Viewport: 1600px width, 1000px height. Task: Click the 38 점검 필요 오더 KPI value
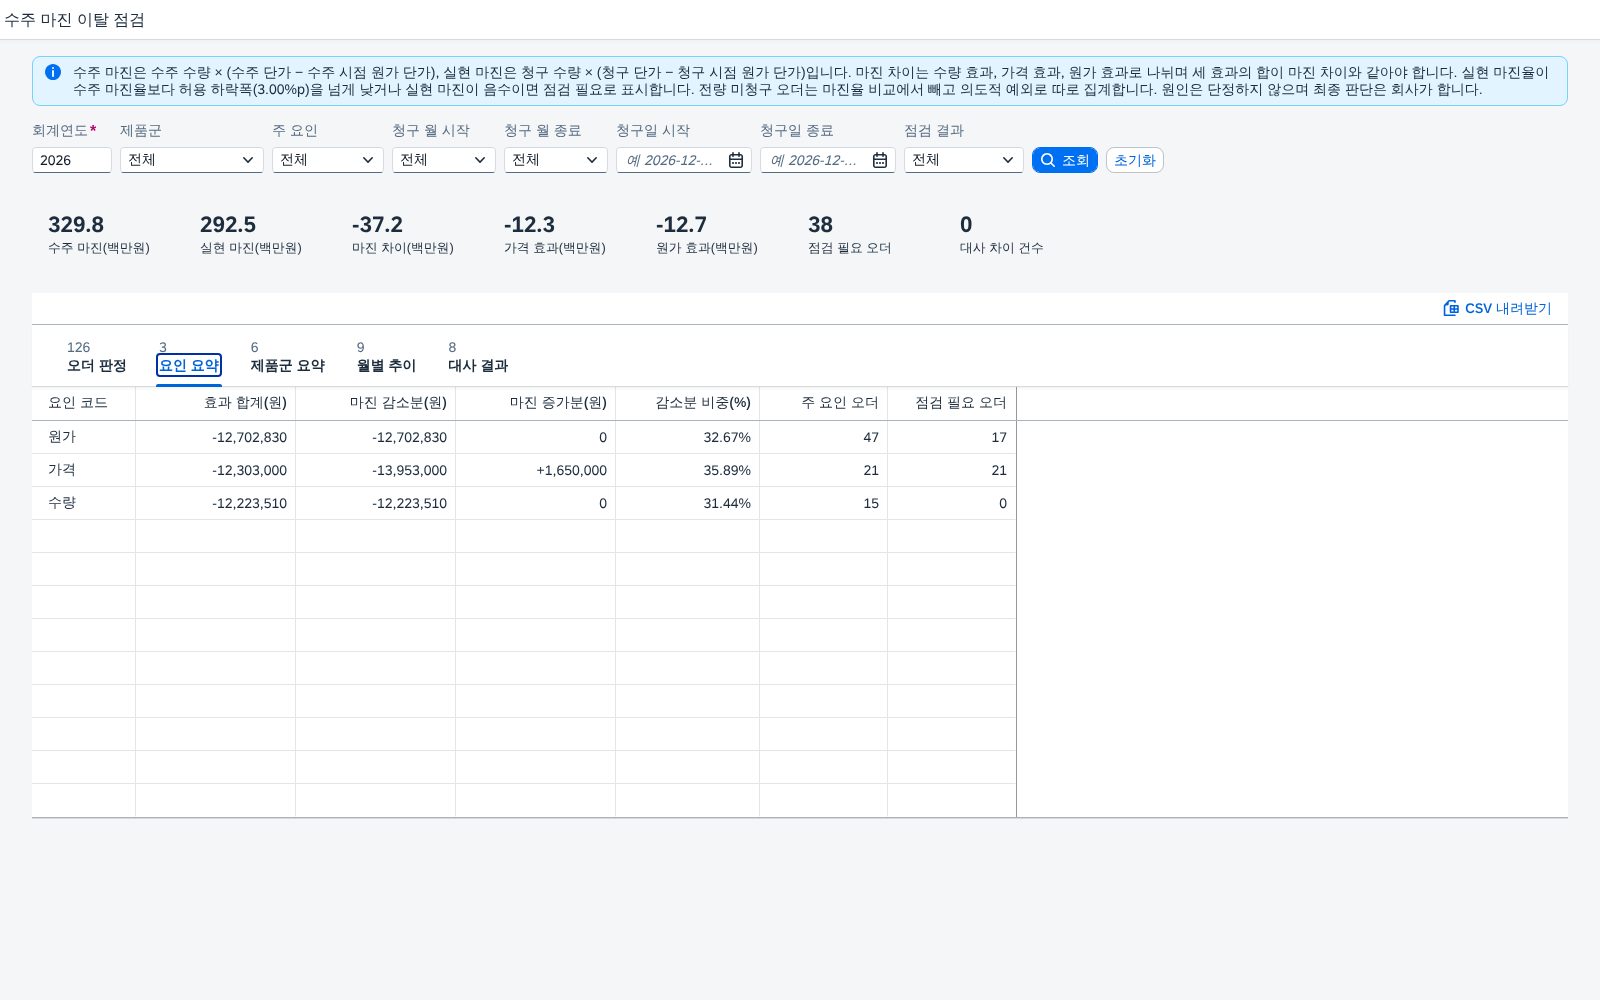point(820,225)
